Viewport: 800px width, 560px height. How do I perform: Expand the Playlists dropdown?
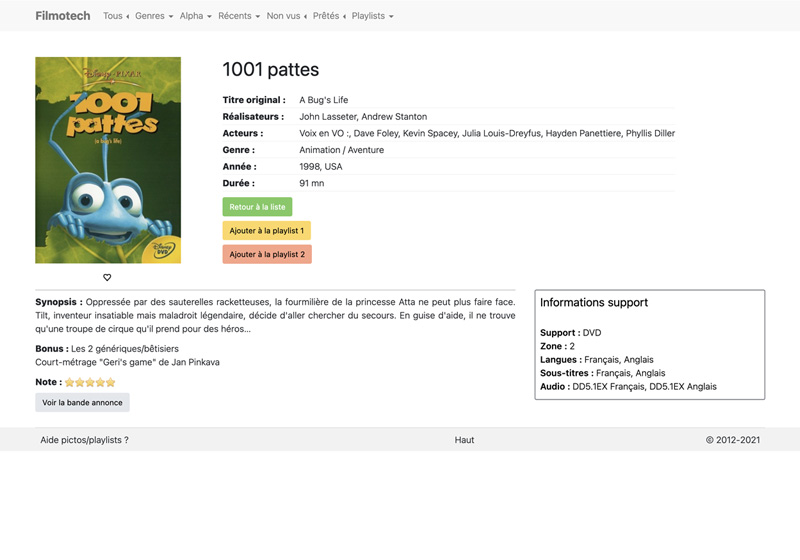[x=372, y=16]
